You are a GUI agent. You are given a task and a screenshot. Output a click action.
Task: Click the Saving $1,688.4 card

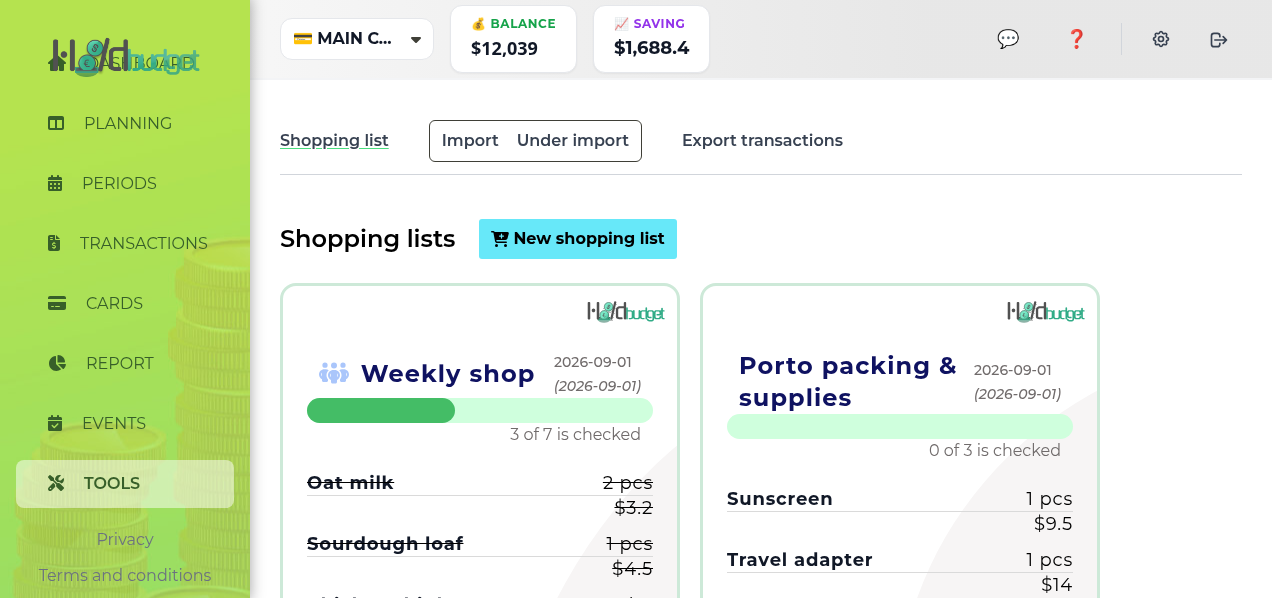coord(651,39)
